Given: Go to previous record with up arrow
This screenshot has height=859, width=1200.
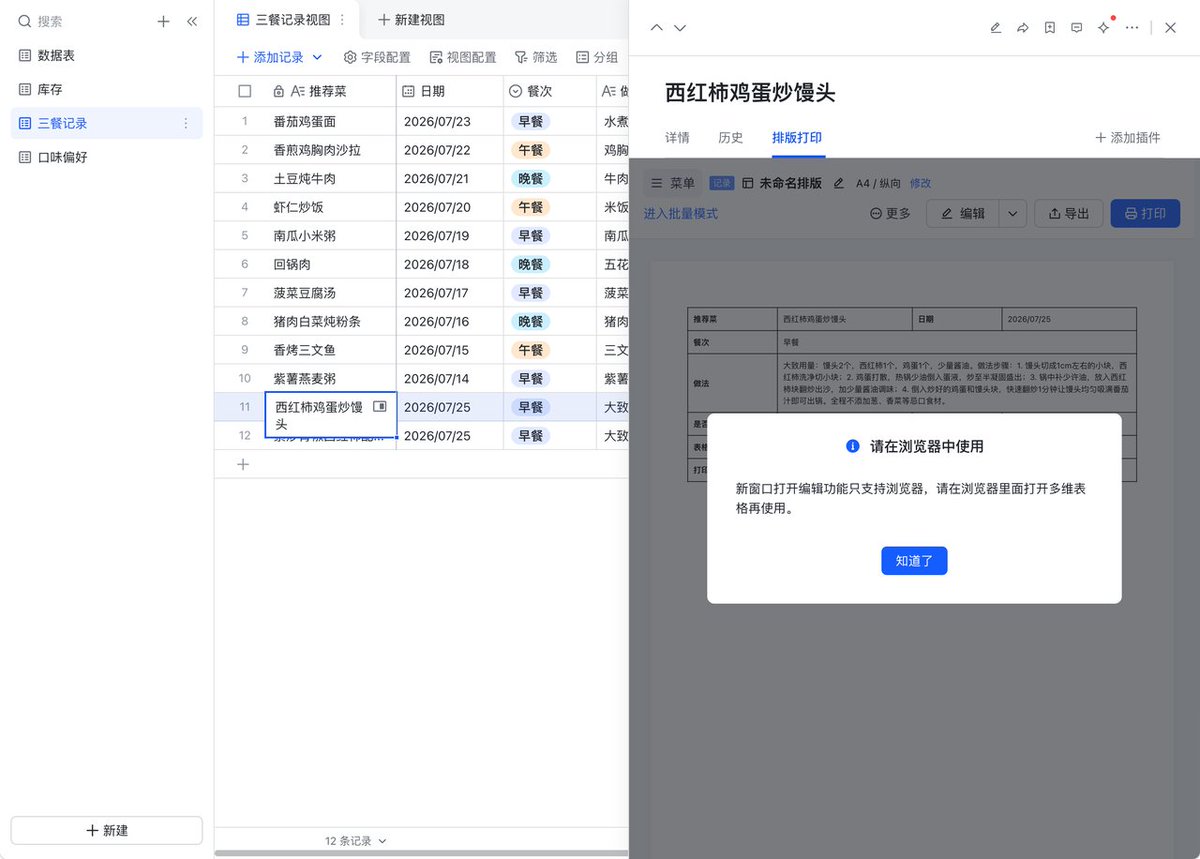Looking at the screenshot, I should [x=657, y=28].
